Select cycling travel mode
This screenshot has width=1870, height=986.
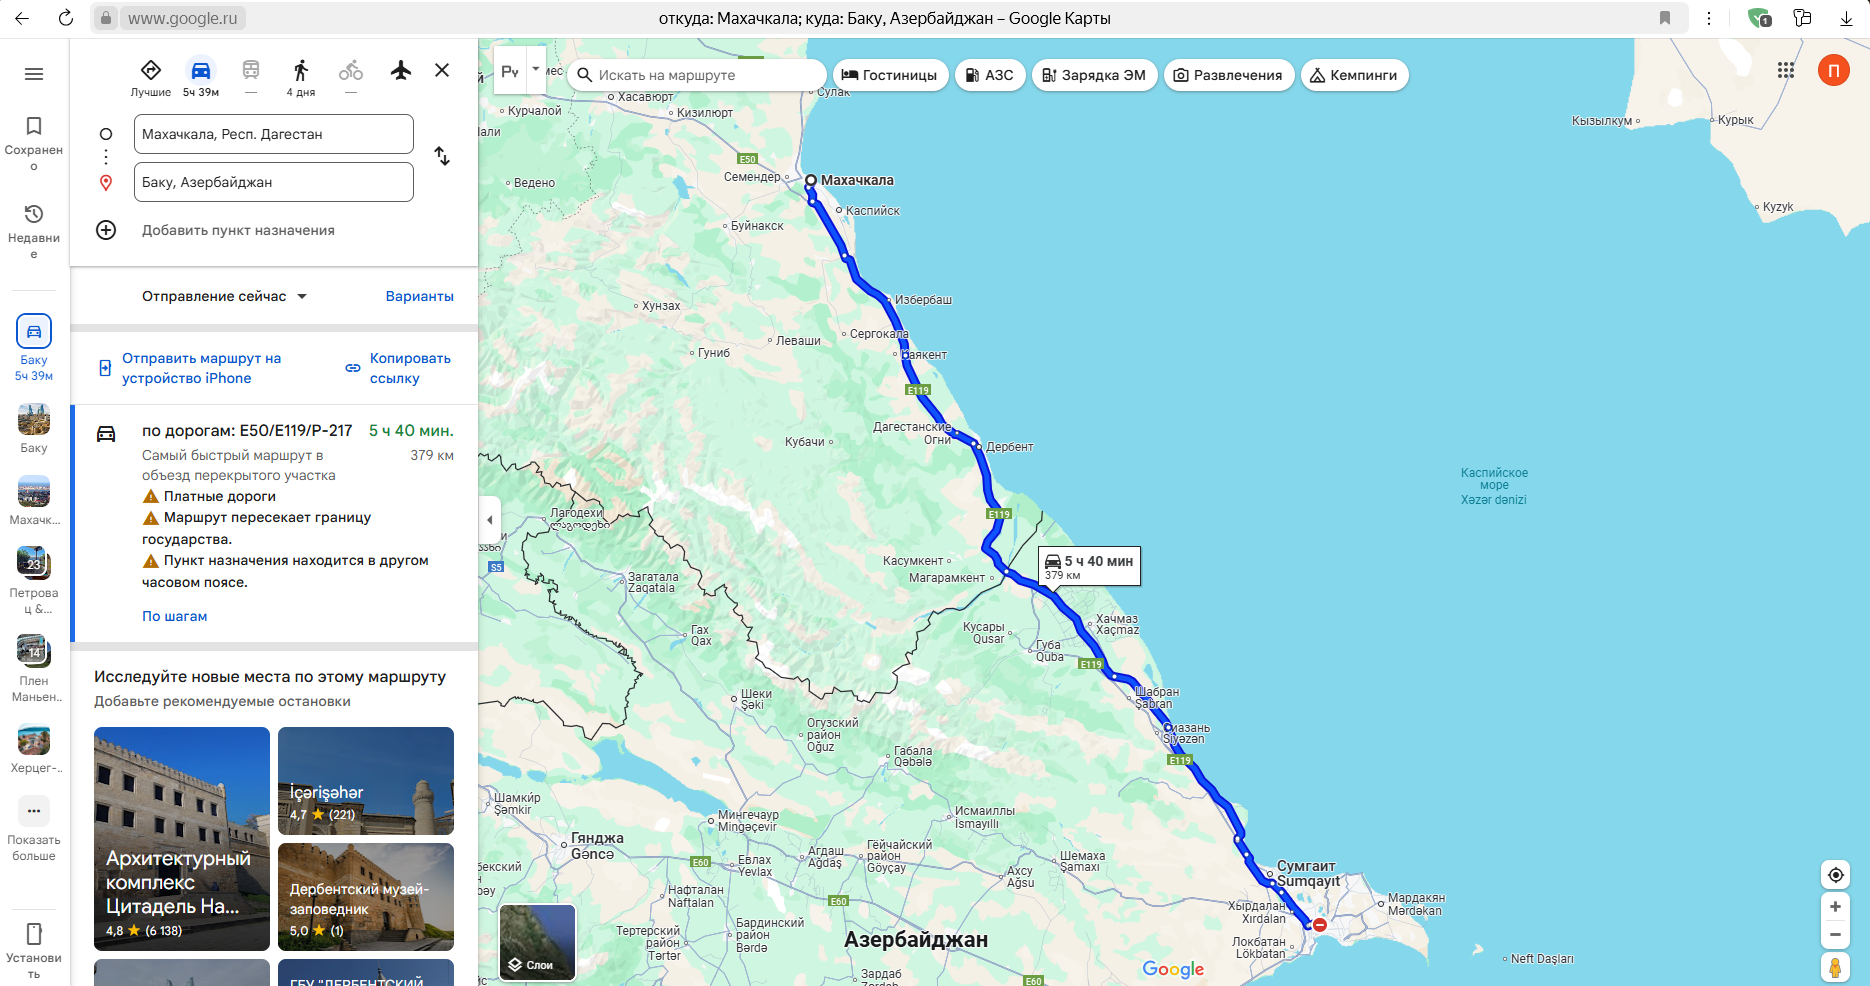(351, 76)
